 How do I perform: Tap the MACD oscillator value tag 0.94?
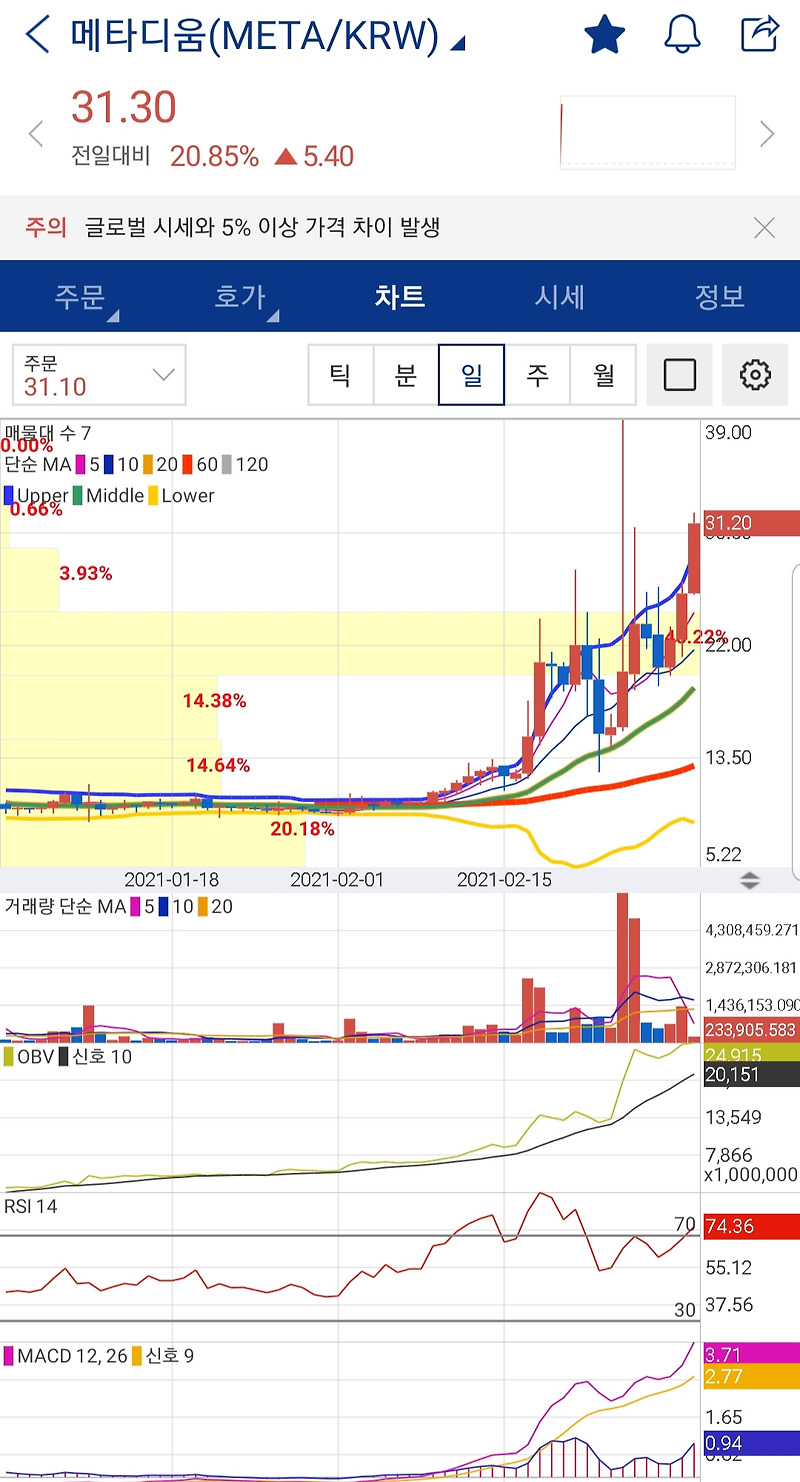[x=751, y=1443]
